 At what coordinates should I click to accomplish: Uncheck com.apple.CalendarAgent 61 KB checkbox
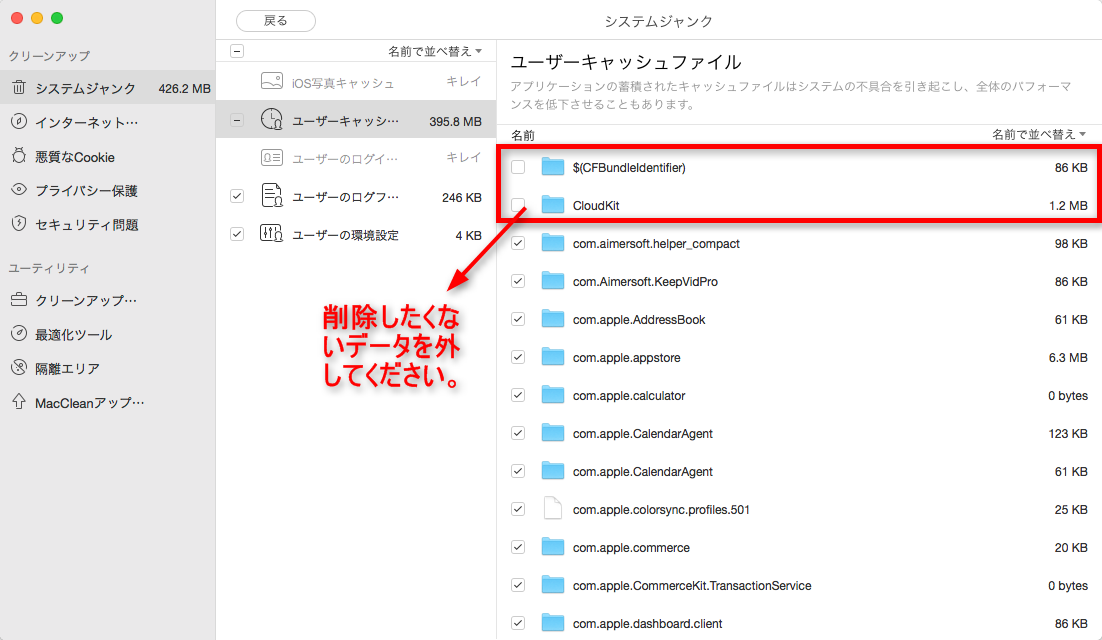(x=518, y=471)
